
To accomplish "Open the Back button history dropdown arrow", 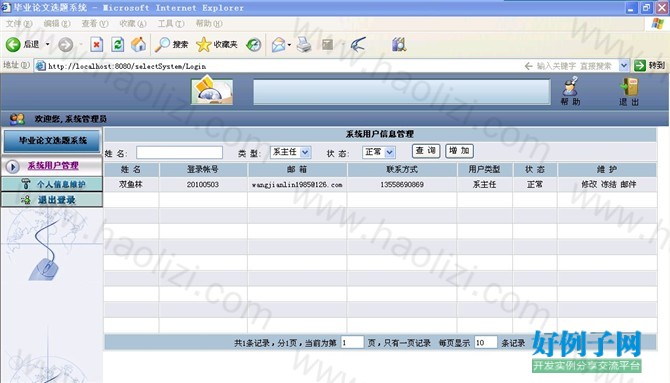I will tap(47, 44).
